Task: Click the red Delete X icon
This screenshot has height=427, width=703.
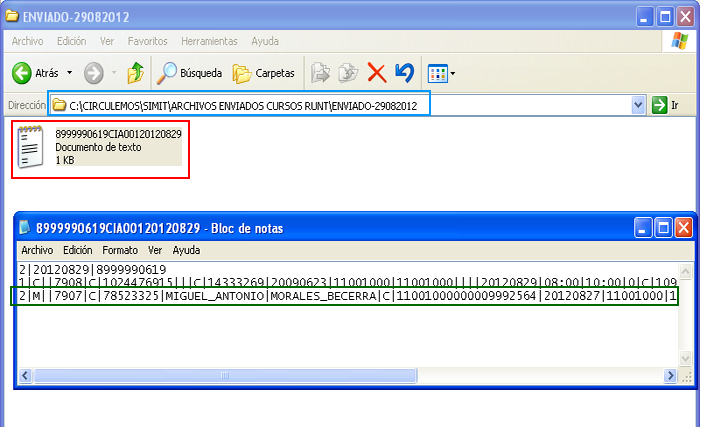Action: point(377,73)
